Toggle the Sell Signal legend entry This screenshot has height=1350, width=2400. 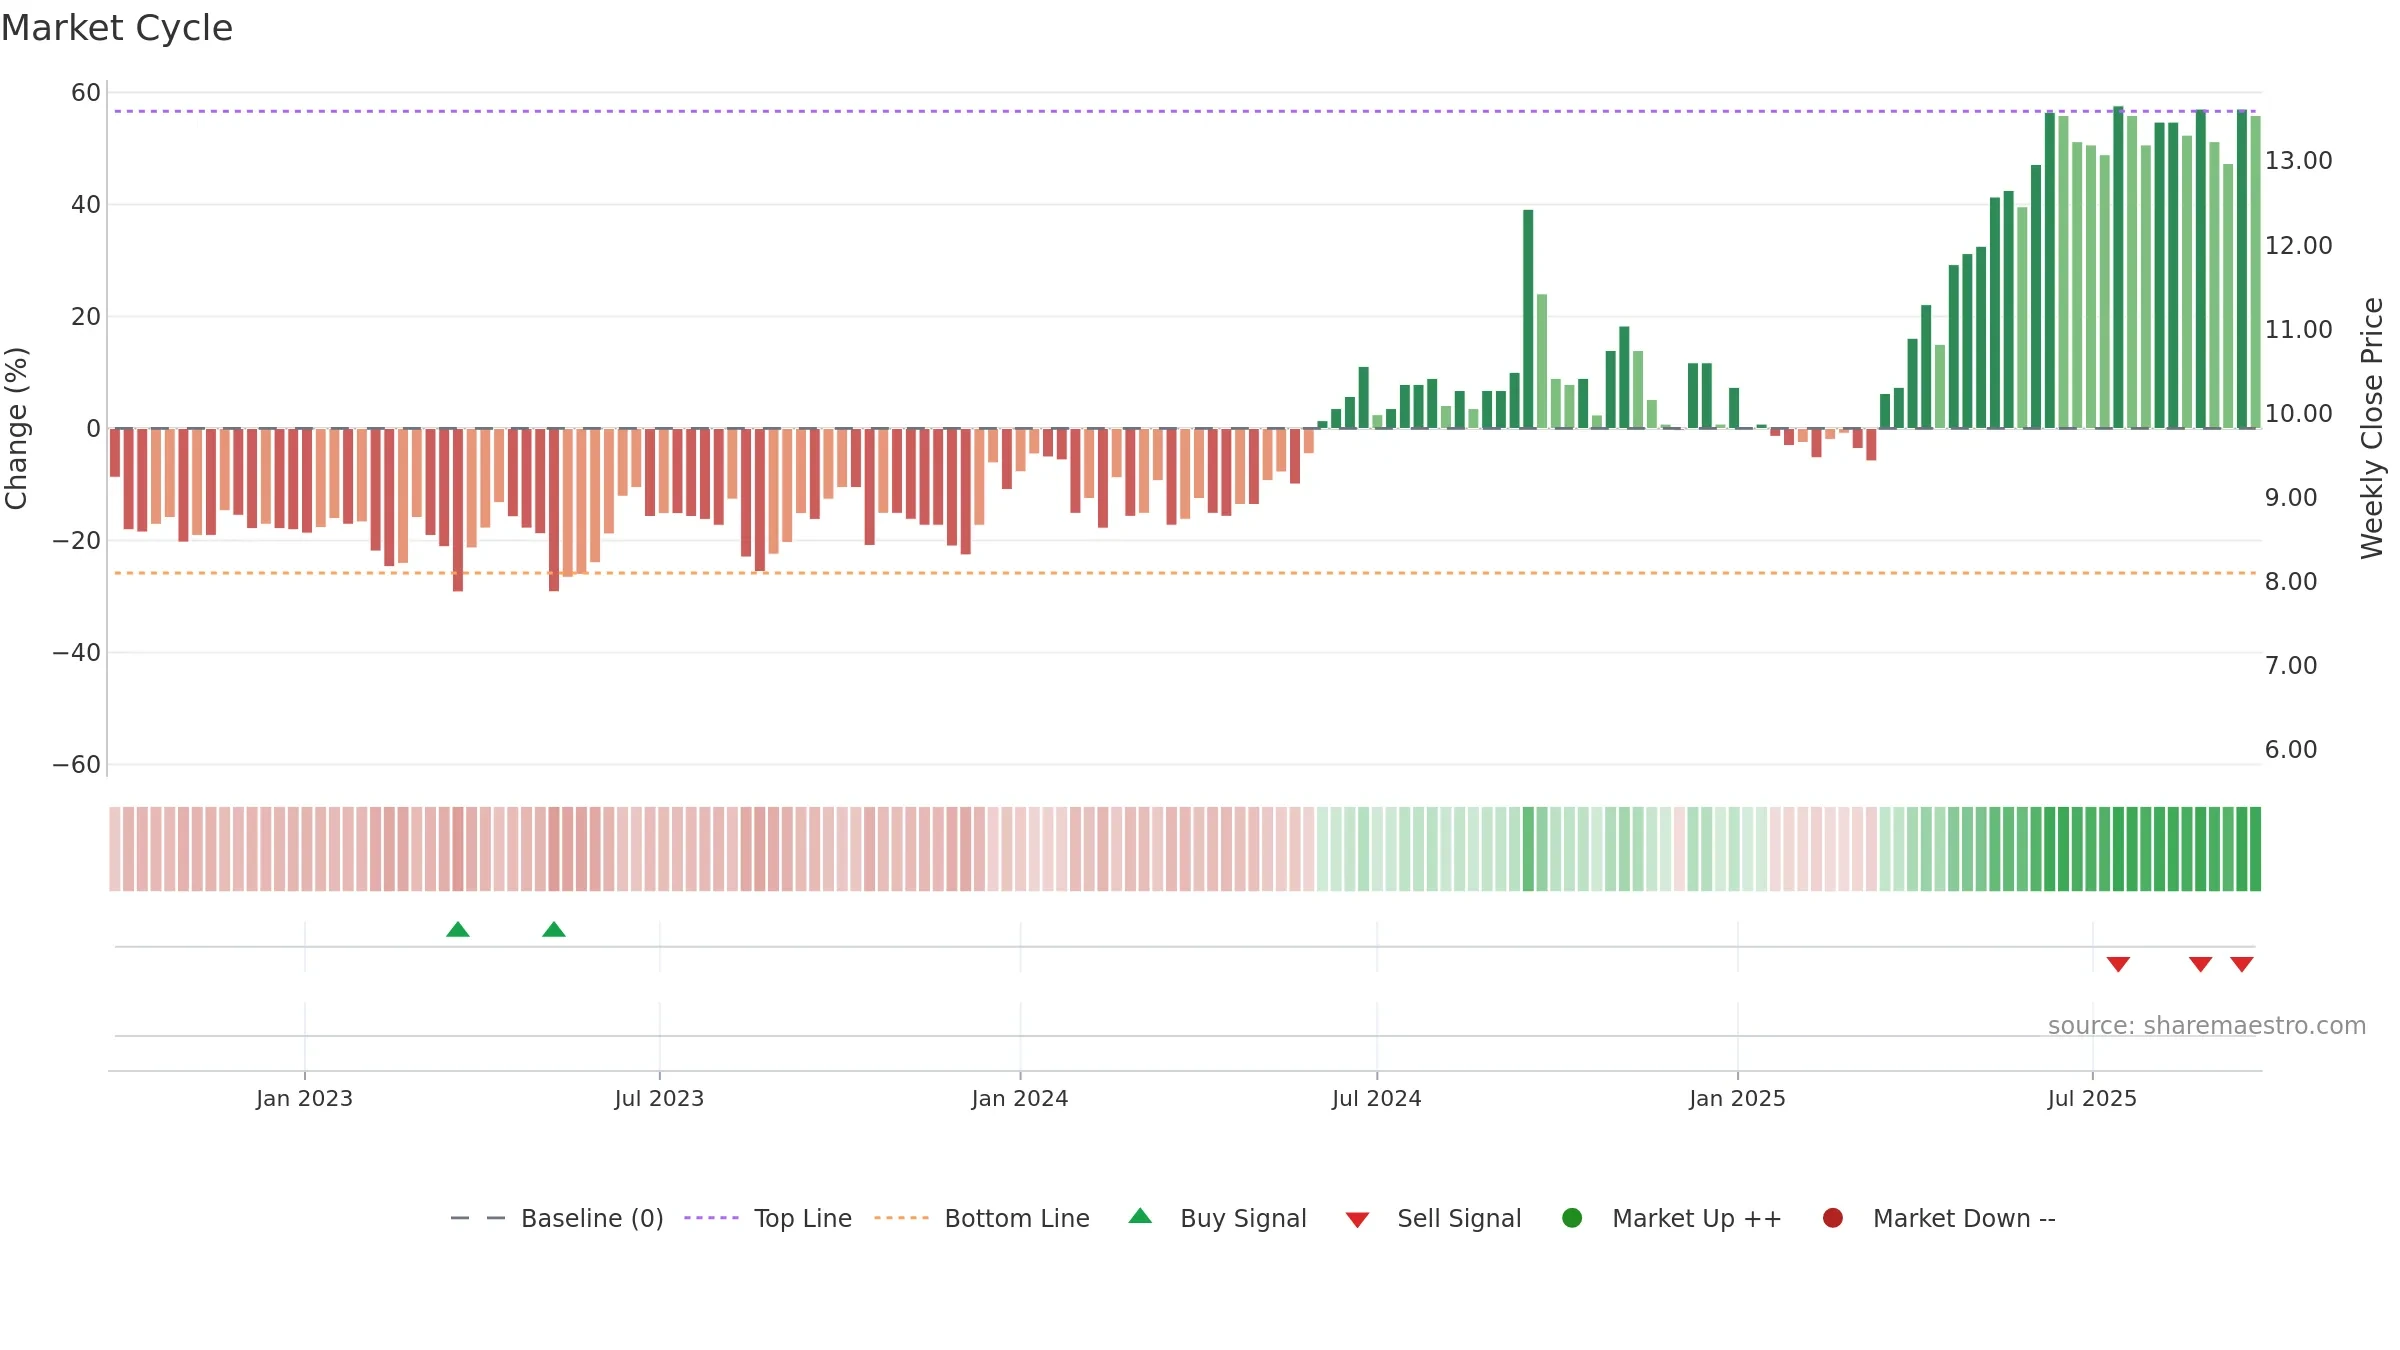point(1433,1218)
